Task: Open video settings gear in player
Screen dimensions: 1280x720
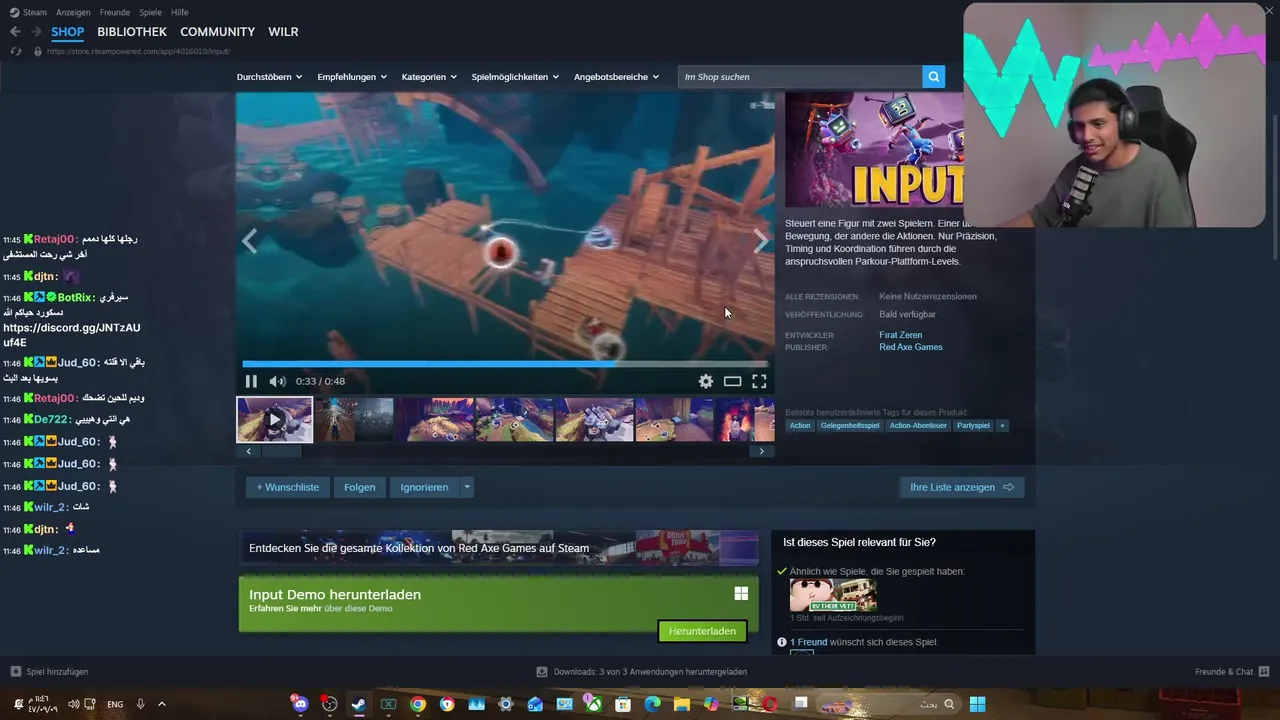Action: (706, 381)
